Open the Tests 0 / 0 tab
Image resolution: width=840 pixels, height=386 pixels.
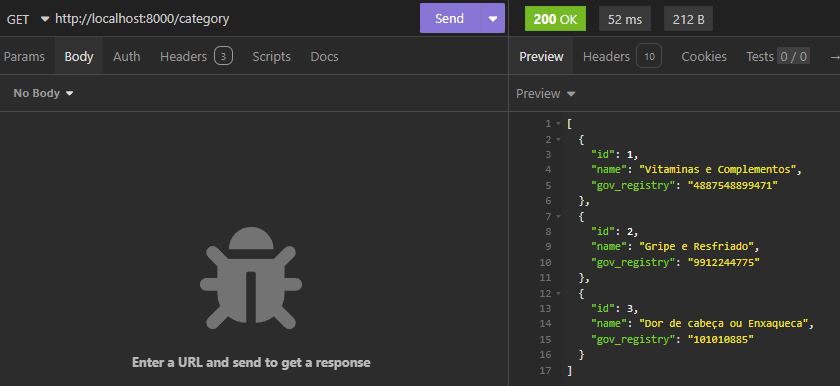tap(777, 56)
